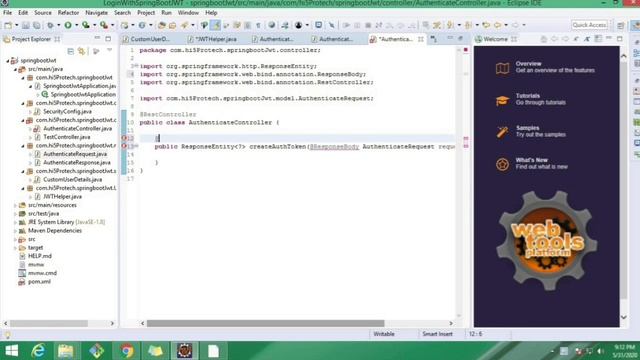Screen dimensions: 640x360
Task: Click the Debug bug icon
Action: pyautogui.click(x=50, y=25)
